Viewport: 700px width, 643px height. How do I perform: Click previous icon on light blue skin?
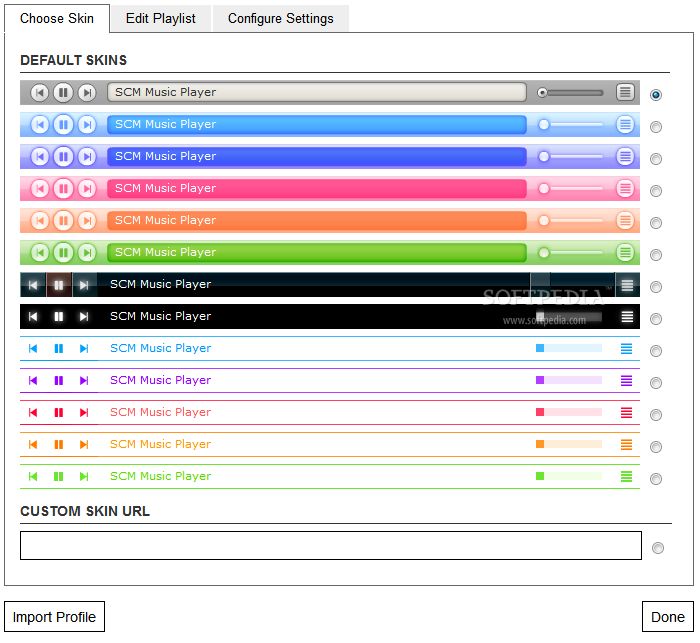pyautogui.click(x=39, y=125)
